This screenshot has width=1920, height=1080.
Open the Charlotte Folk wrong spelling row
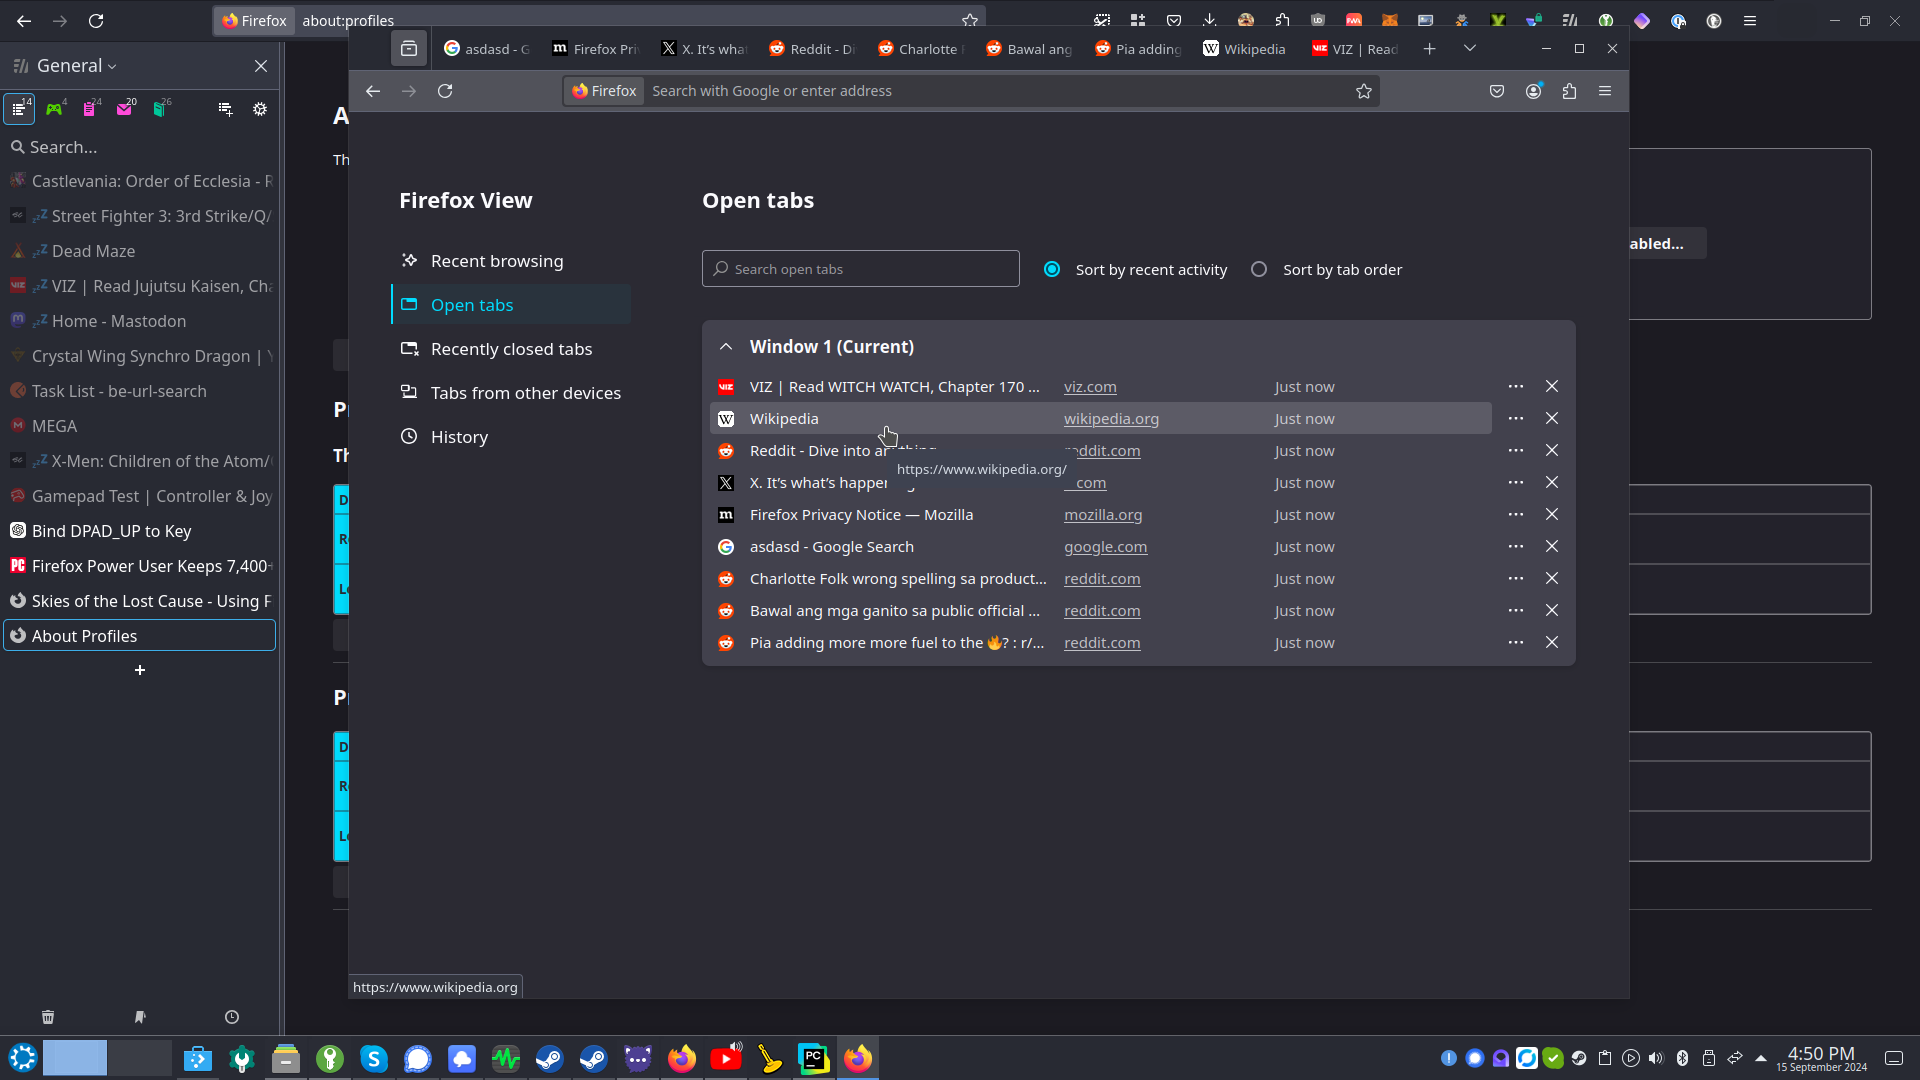(x=1100, y=579)
